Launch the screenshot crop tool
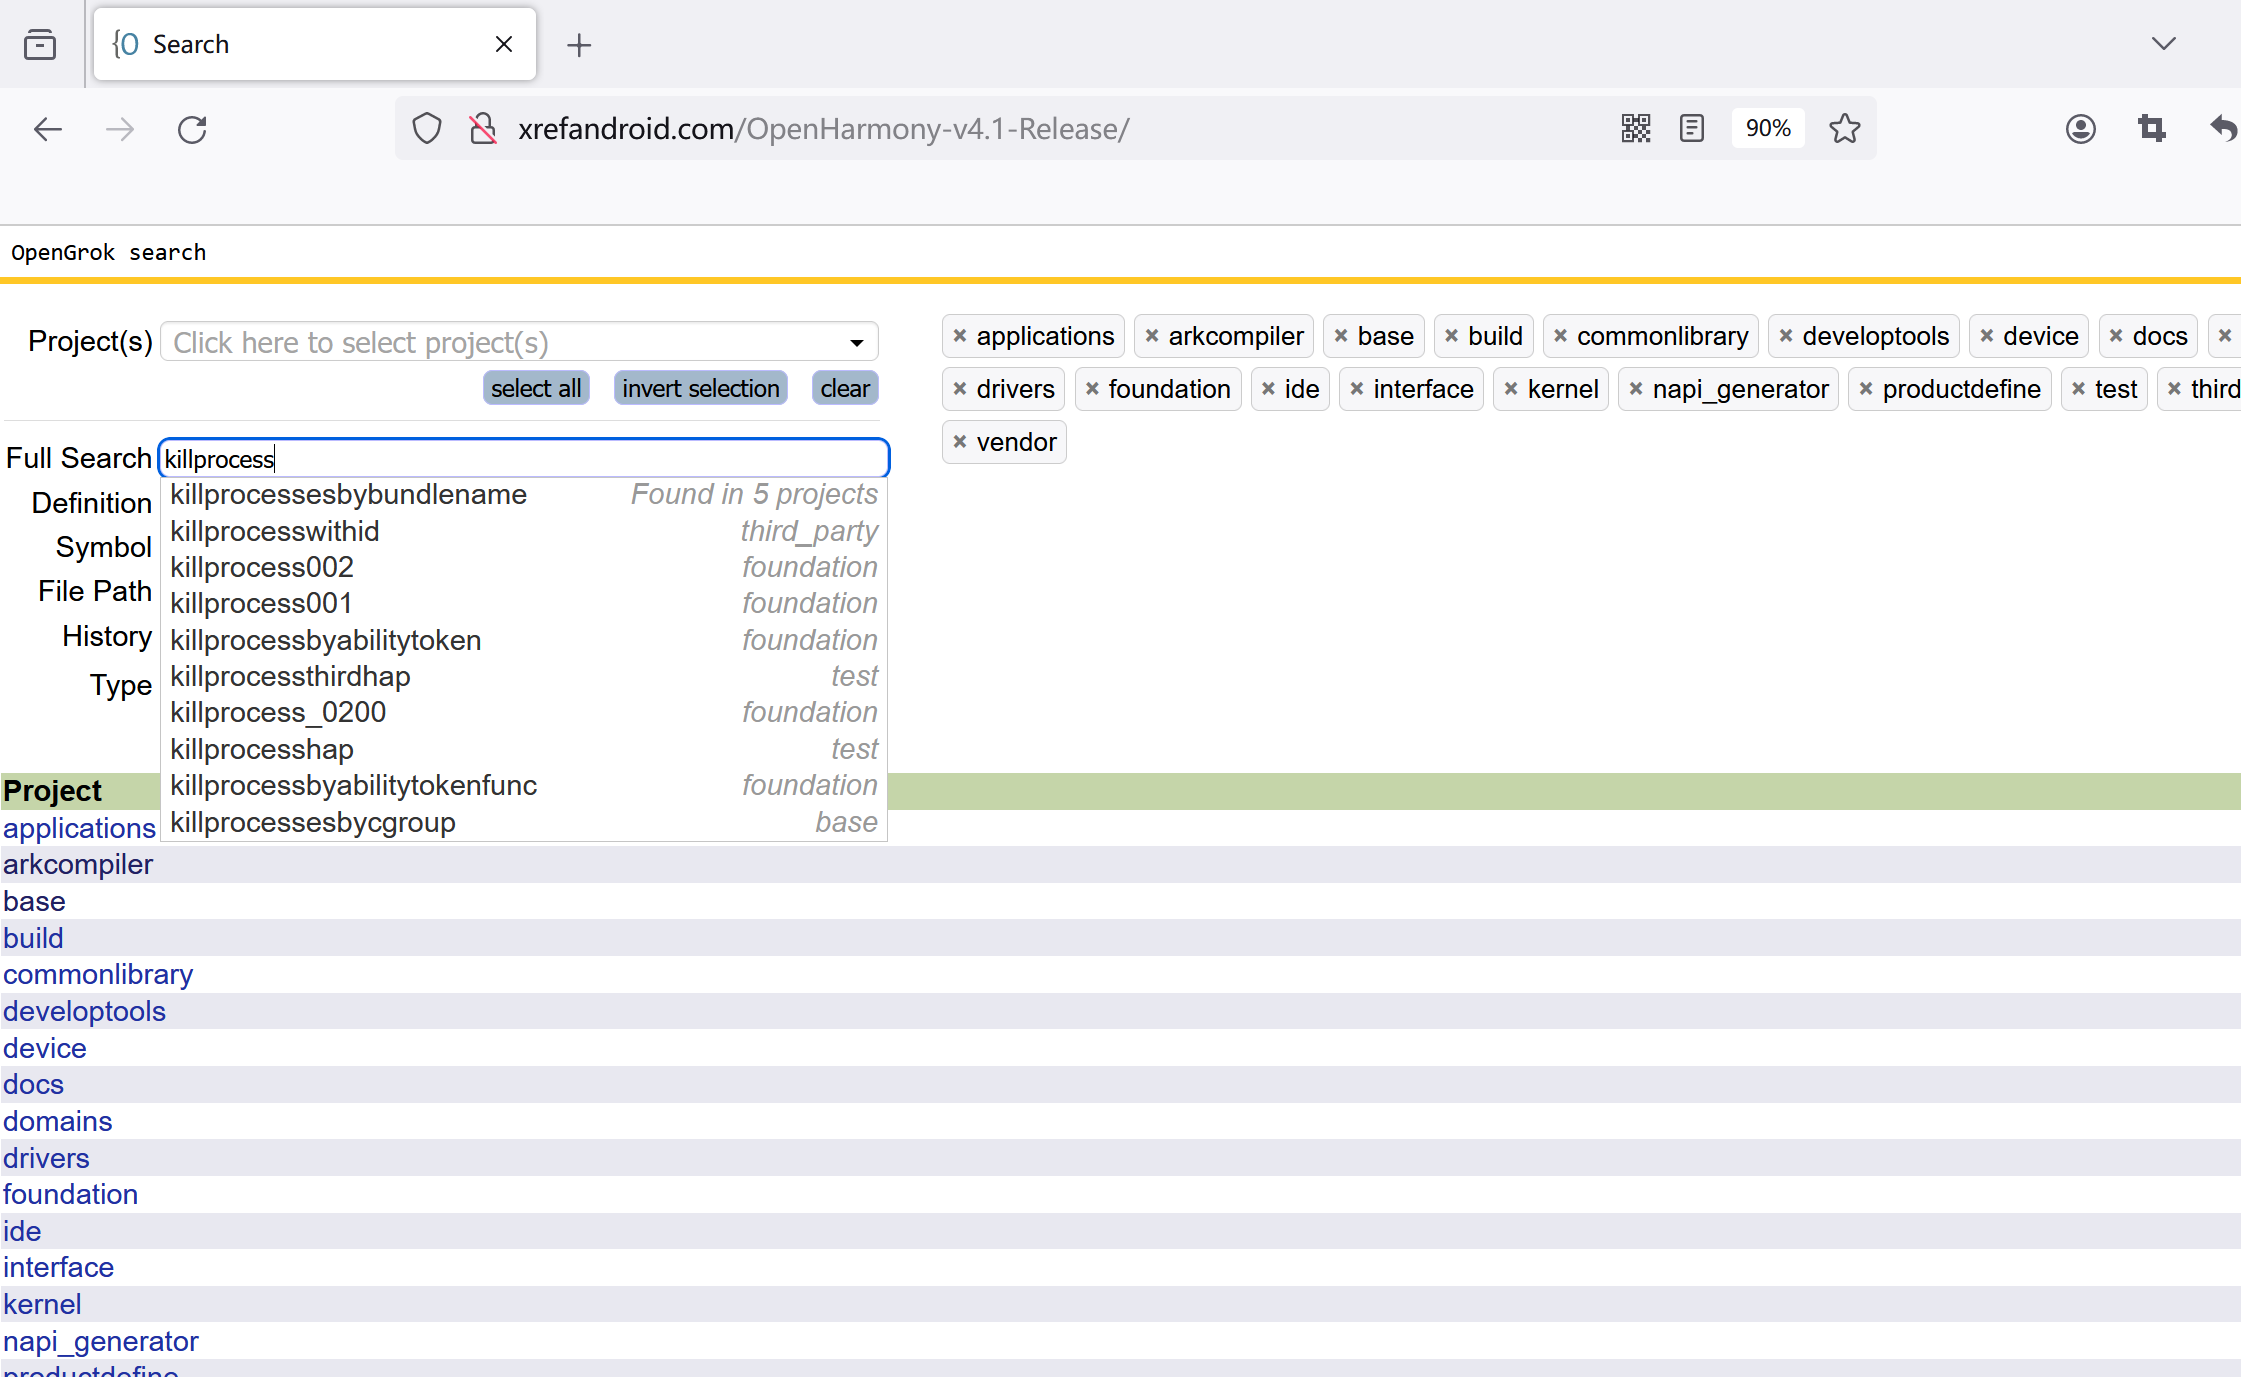The height and width of the screenshot is (1377, 2241). pyautogui.click(x=2152, y=128)
